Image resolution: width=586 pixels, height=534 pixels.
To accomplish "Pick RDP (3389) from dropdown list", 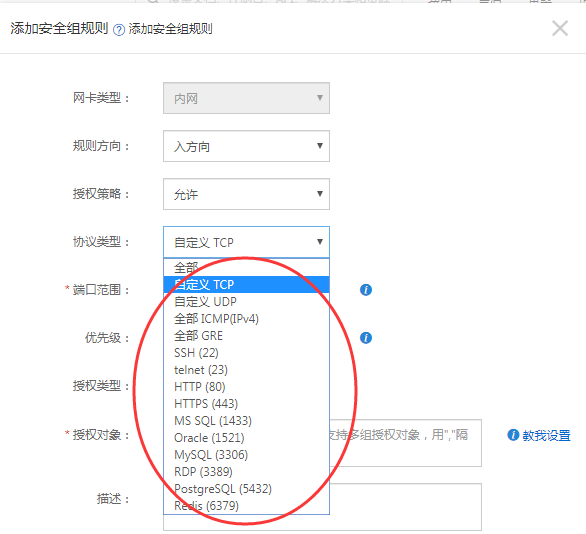I will pyautogui.click(x=246, y=472).
